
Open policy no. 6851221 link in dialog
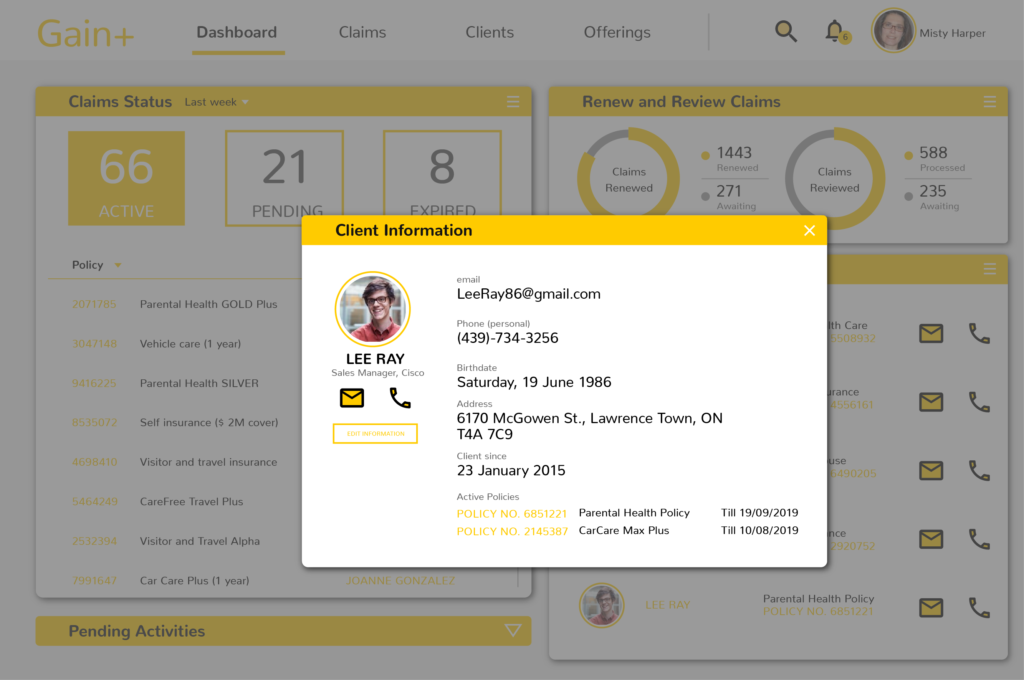point(511,513)
